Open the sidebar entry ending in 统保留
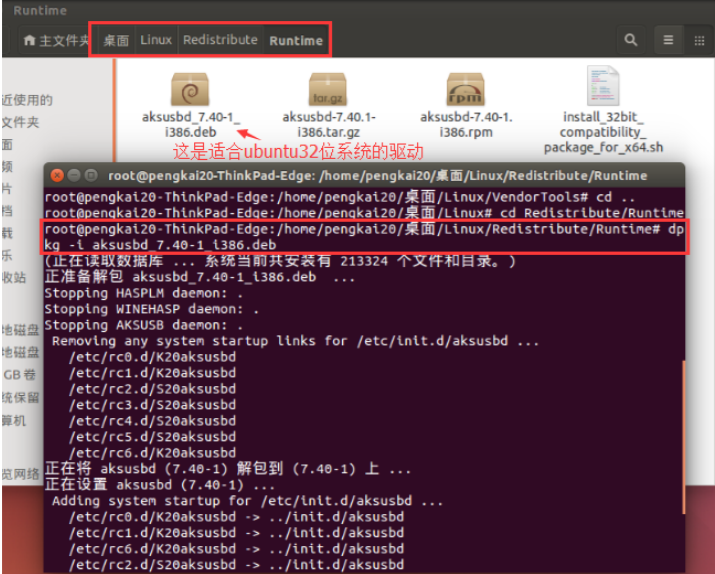The width and height of the screenshot is (715, 574). [21, 398]
